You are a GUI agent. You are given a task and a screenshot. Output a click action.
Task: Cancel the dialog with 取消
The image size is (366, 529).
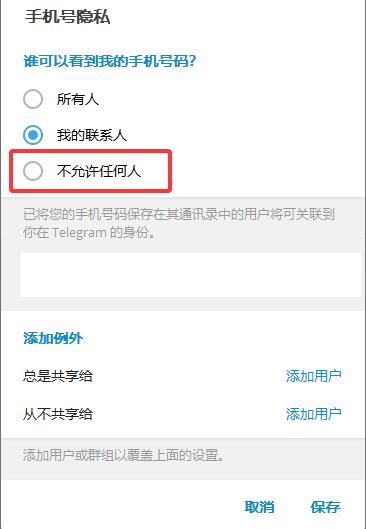pos(259,507)
